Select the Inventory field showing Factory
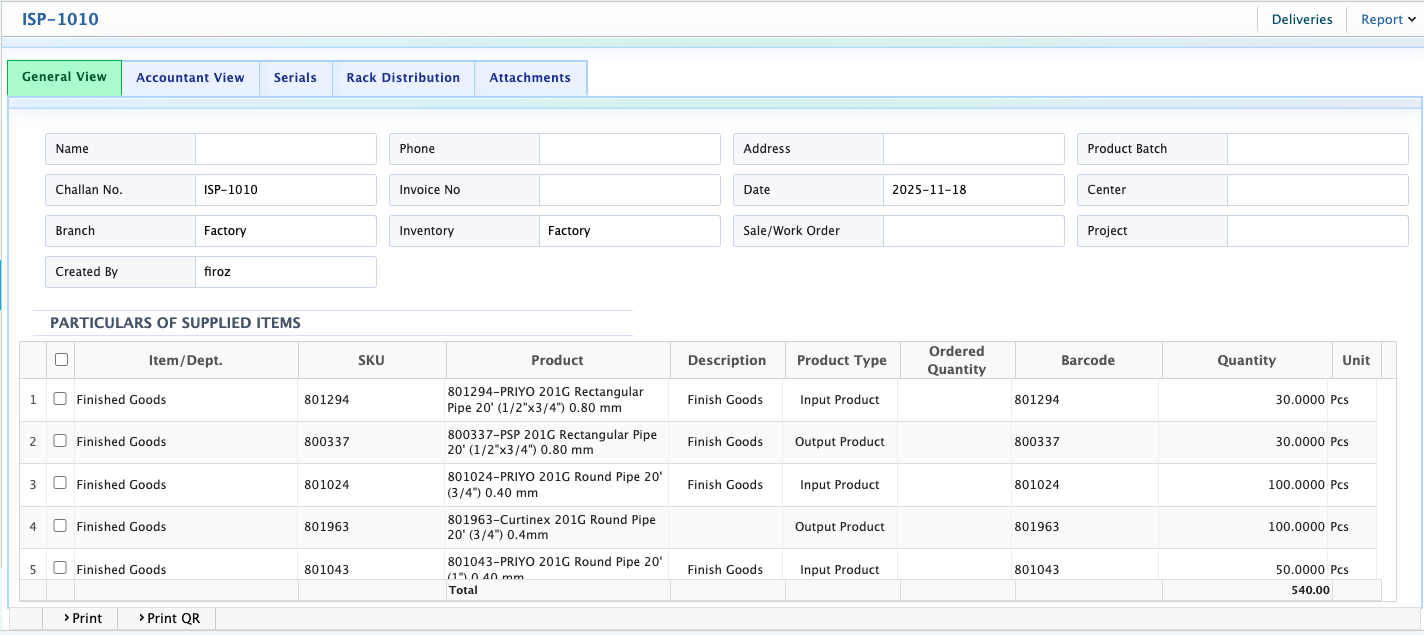The image size is (1424, 635). (630, 231)
